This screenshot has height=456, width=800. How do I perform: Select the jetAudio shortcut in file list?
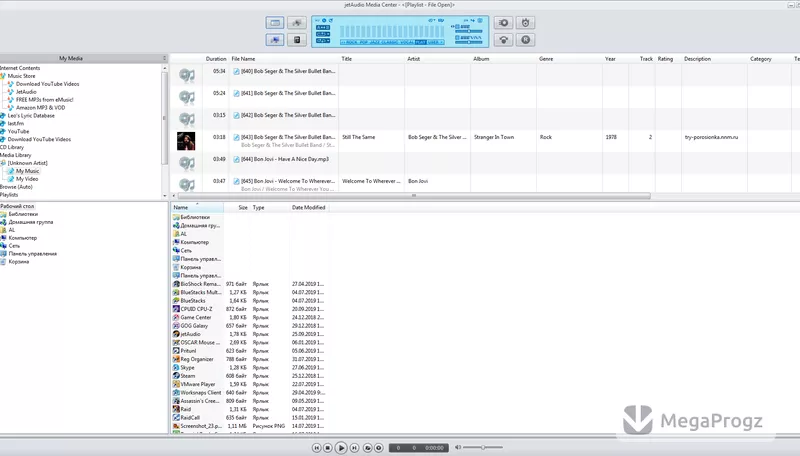click(190, 334)
